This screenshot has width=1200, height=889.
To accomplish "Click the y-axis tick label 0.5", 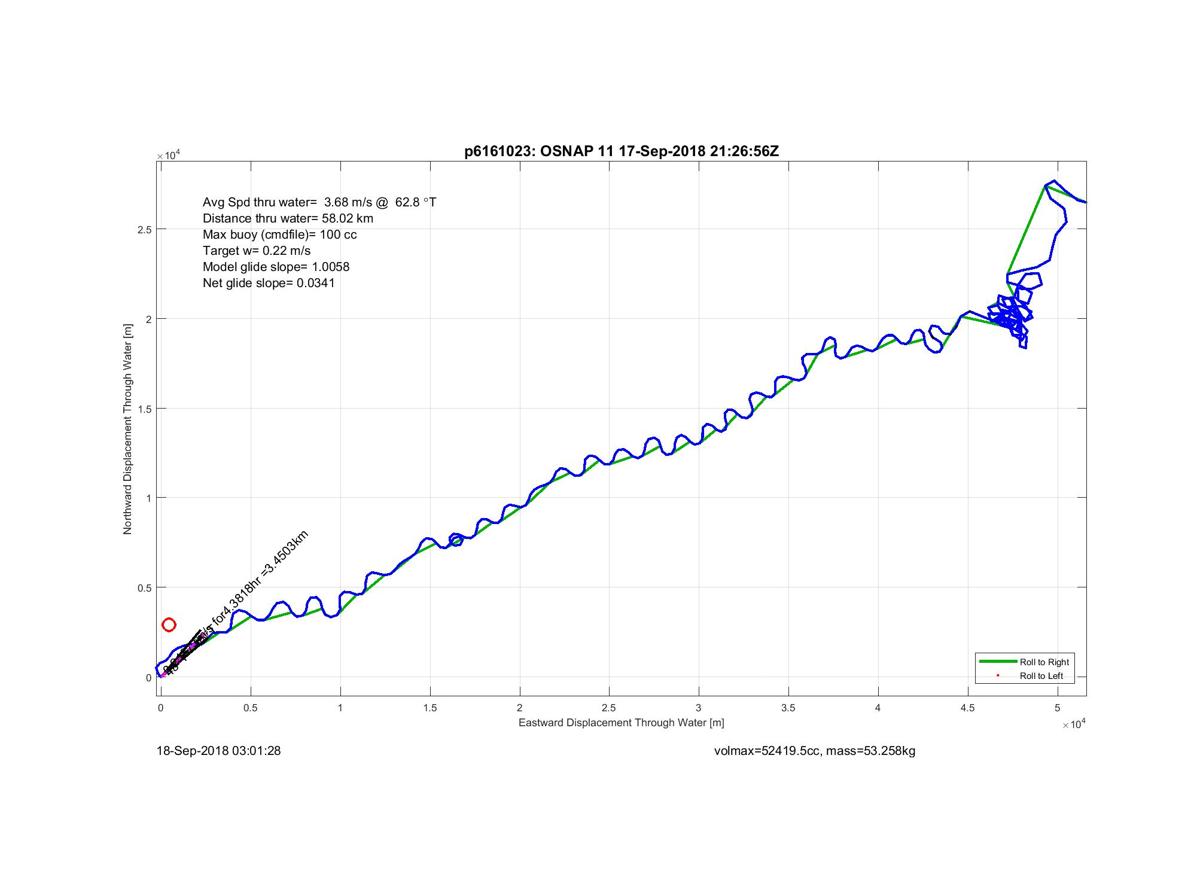I will [x=144, y=588].
